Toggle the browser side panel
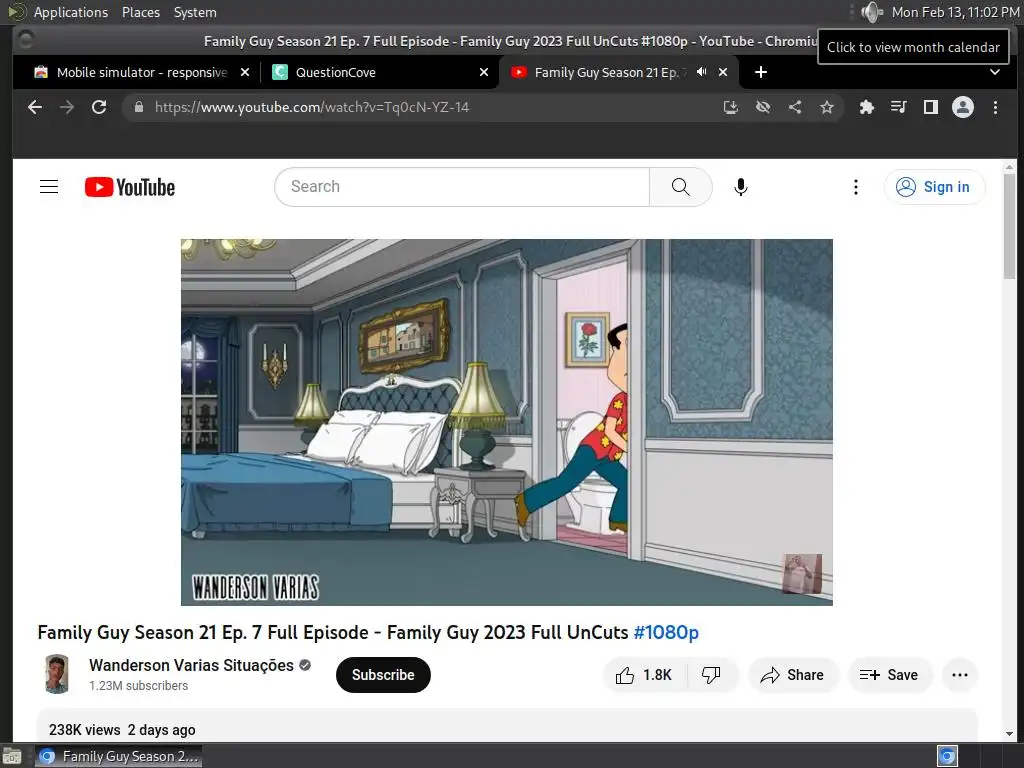The image size is (1024, 768). [931, 107]
